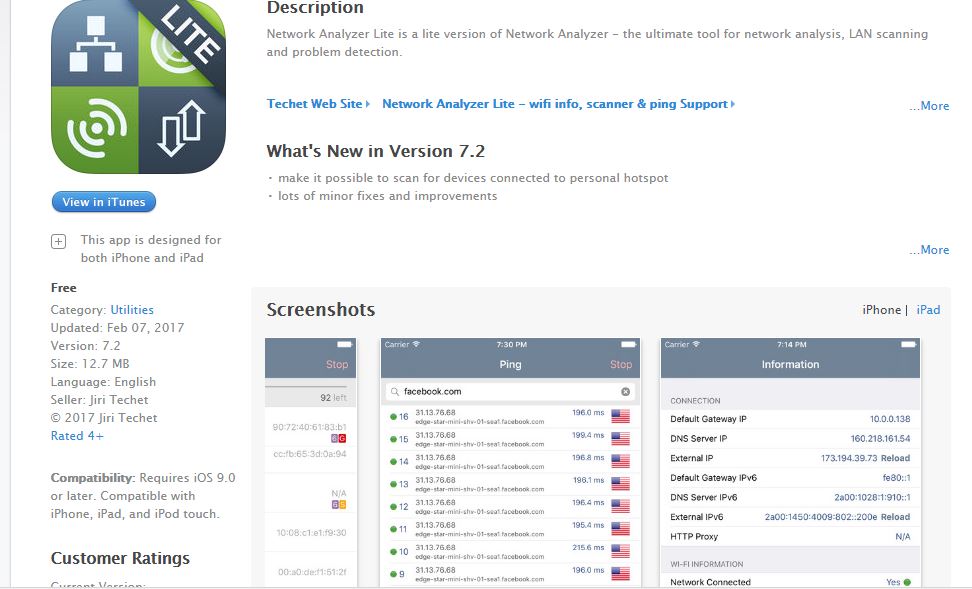
Task: Click the plus icon beside iPhone and iPad text
Action: point(59,241)
